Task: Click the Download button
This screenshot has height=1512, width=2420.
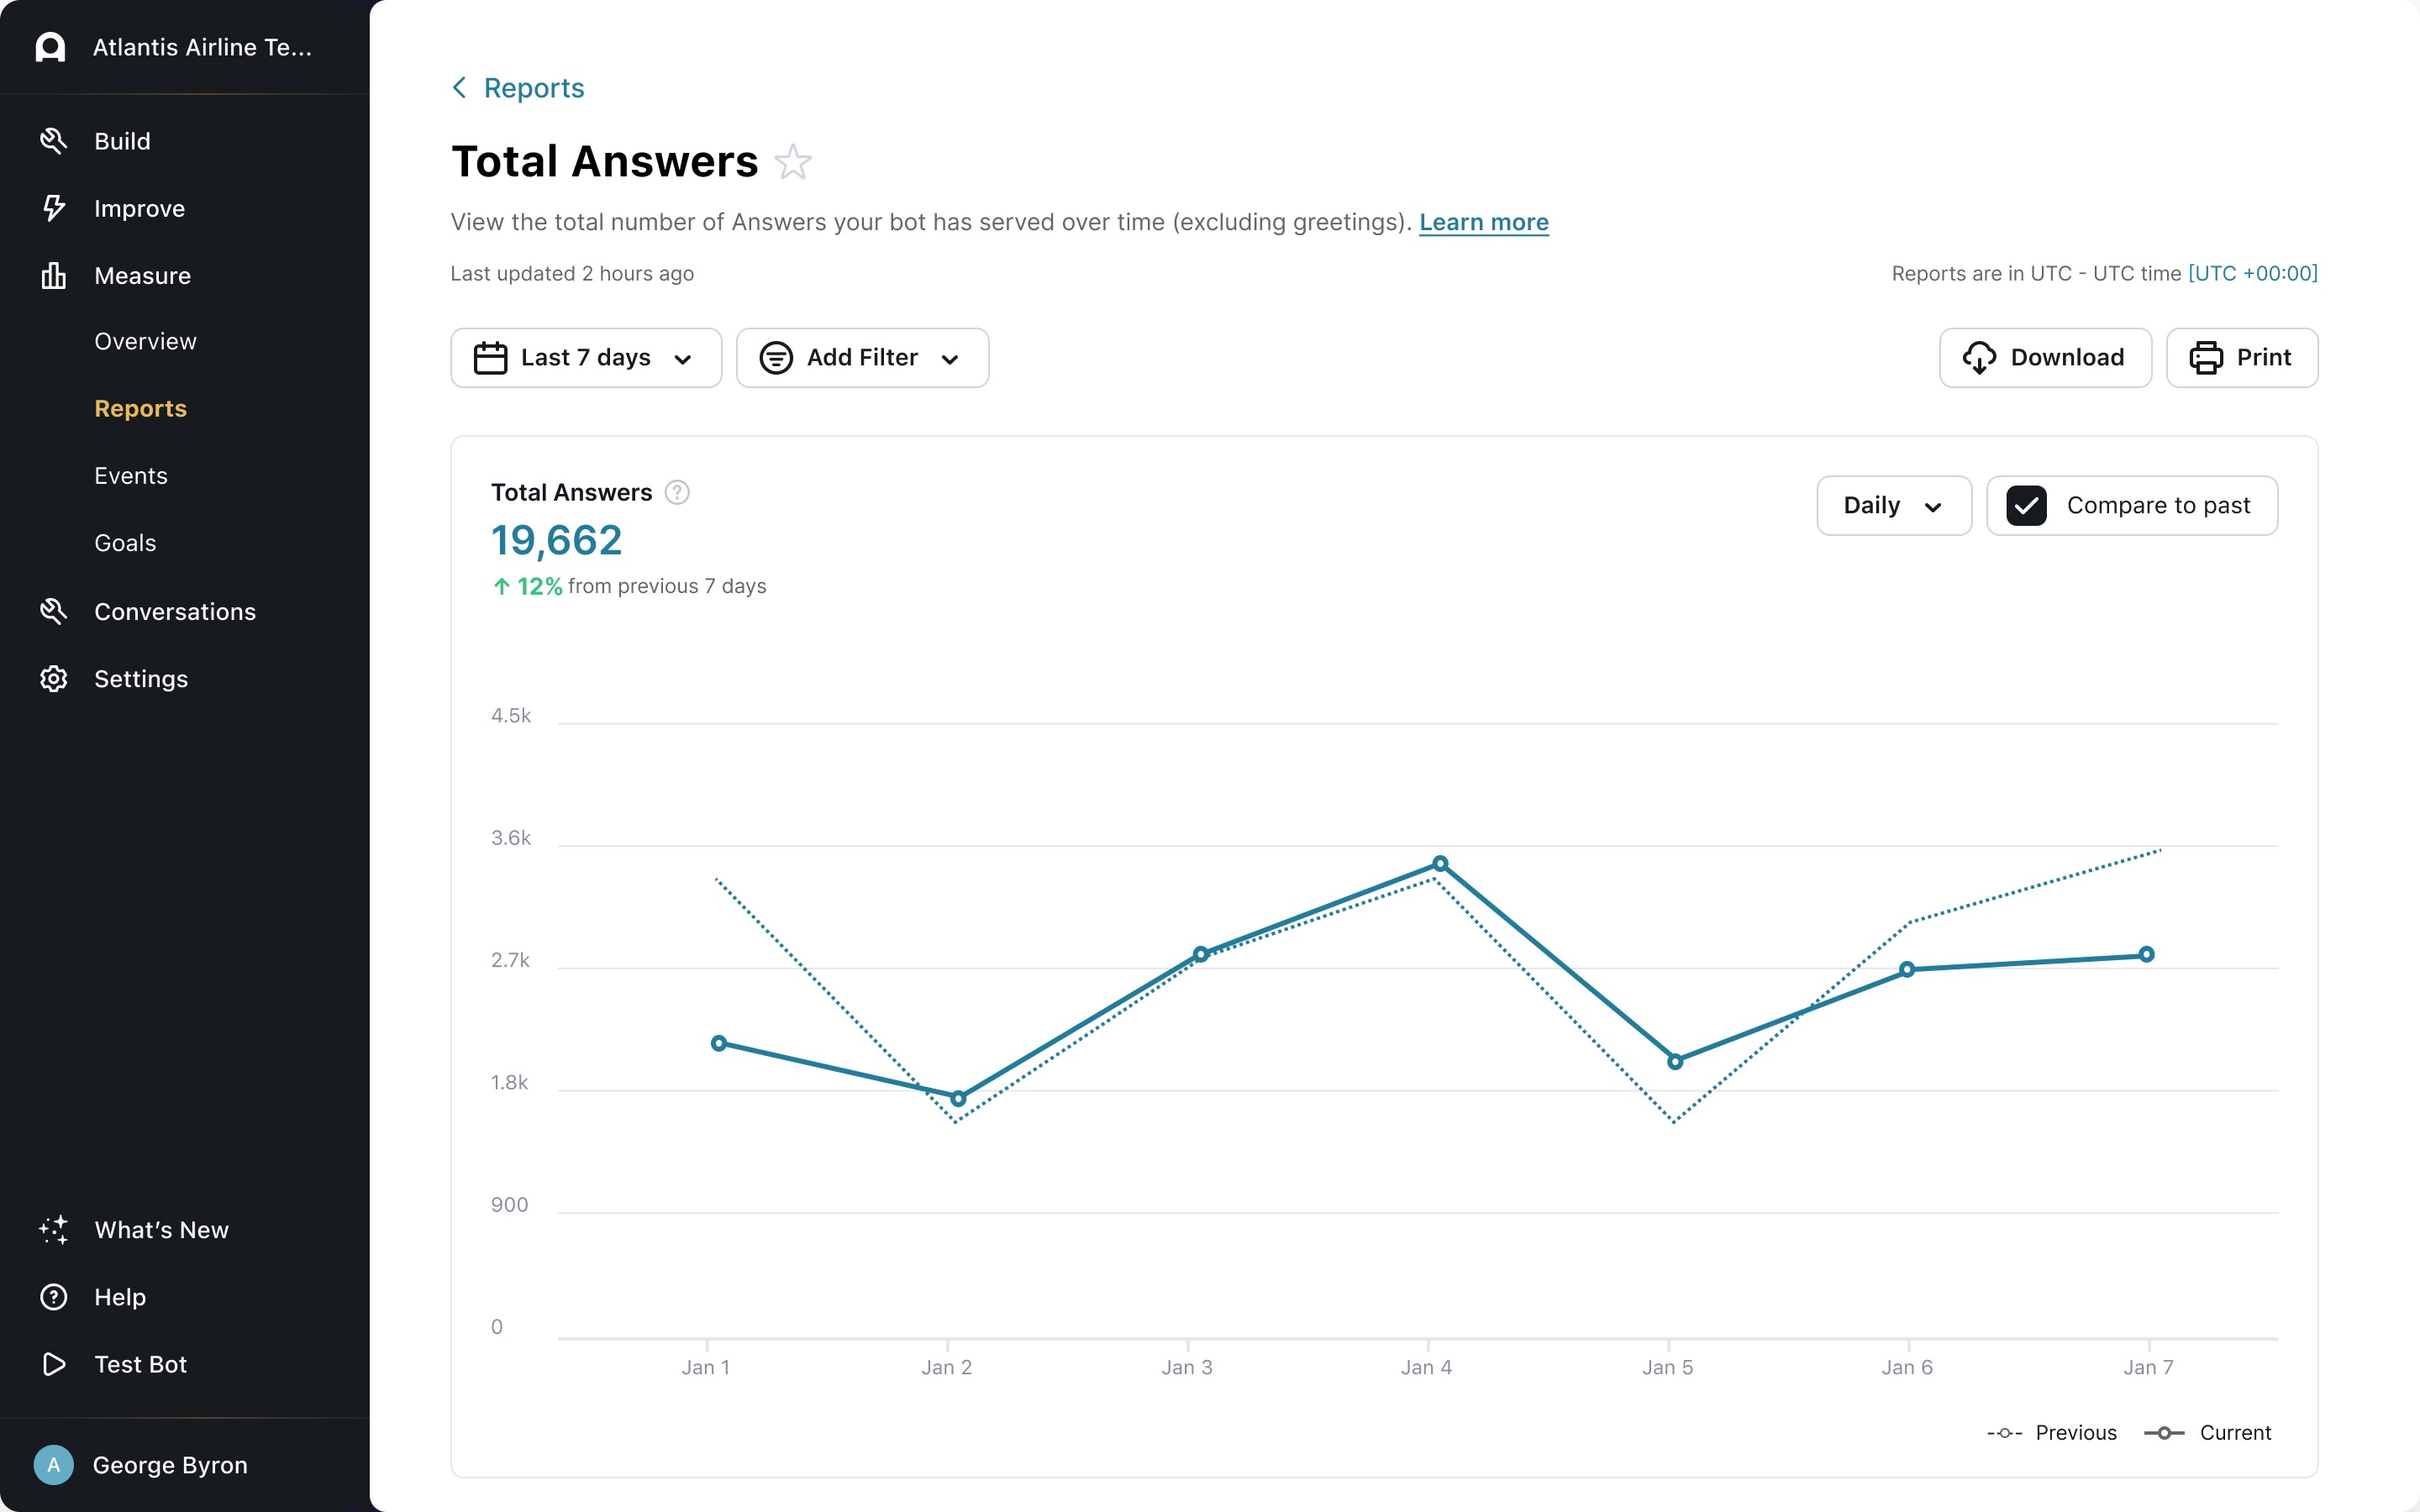Action: pos(2045,358)
